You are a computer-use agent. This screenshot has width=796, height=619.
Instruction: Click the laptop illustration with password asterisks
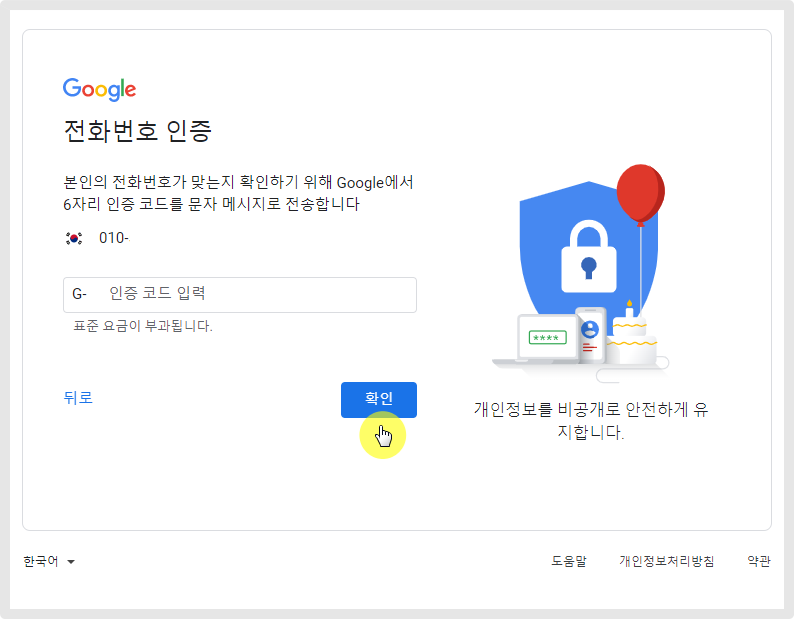point(547,339)
